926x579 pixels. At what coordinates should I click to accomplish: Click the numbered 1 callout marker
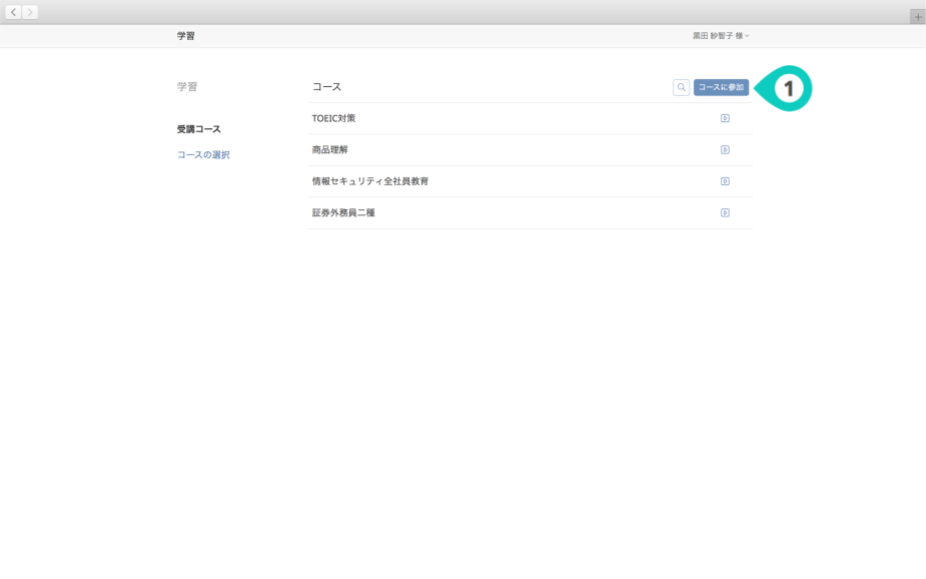[x=788, y=89]
